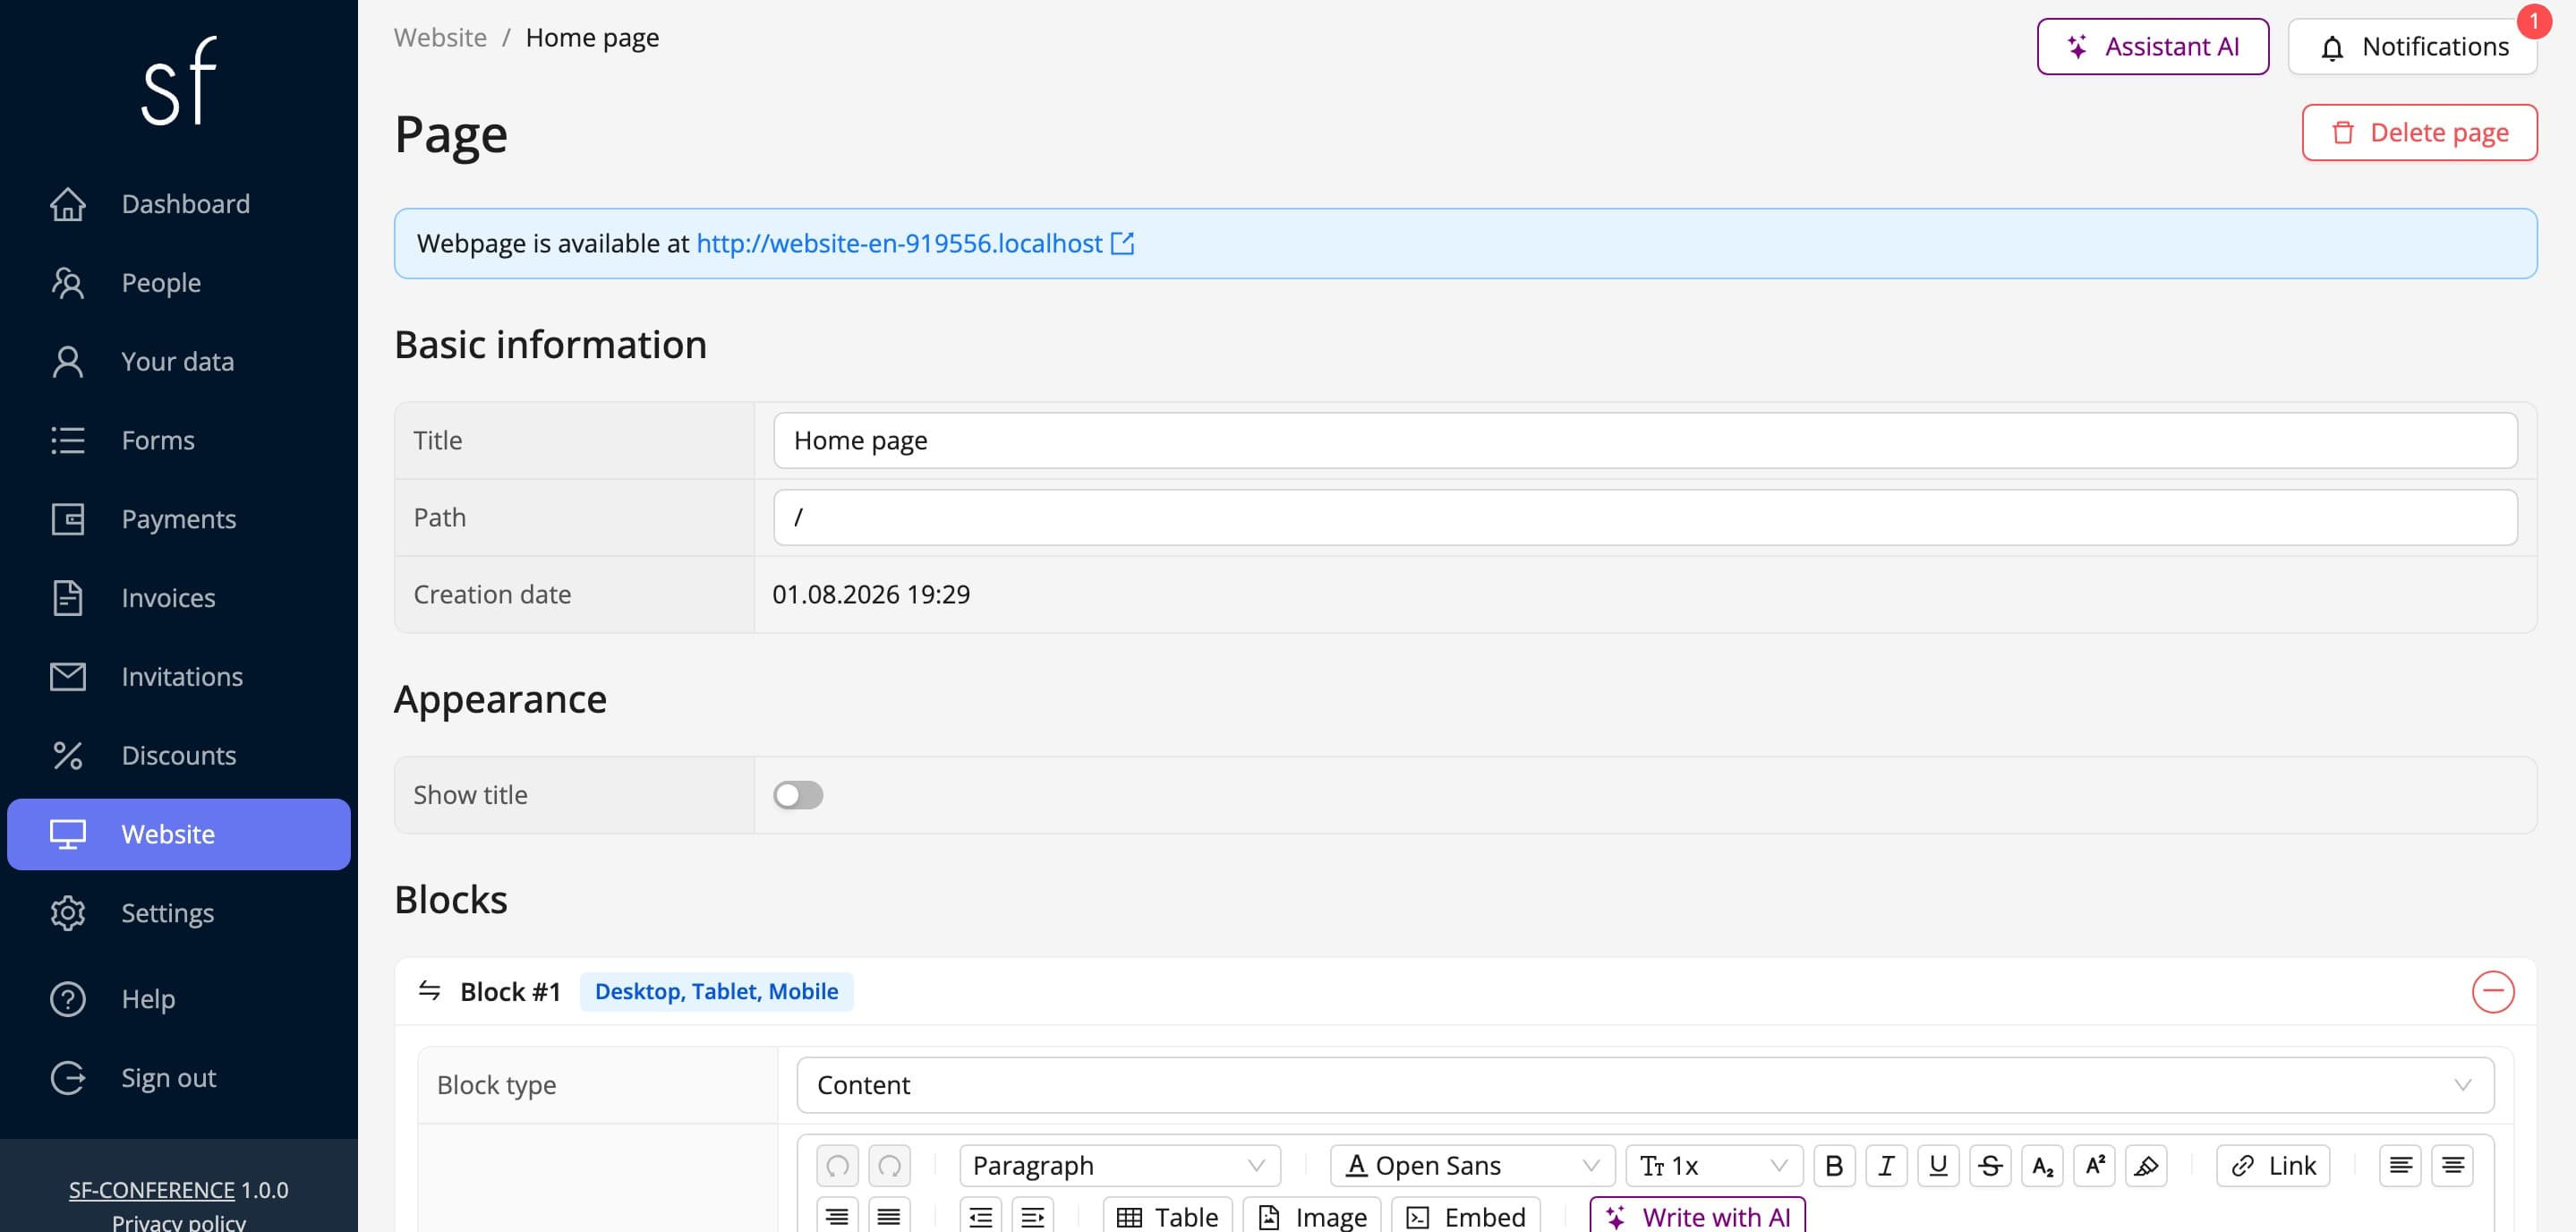Click the sf logo in sidebar
2576x1232 pixels.
[179, 81]
